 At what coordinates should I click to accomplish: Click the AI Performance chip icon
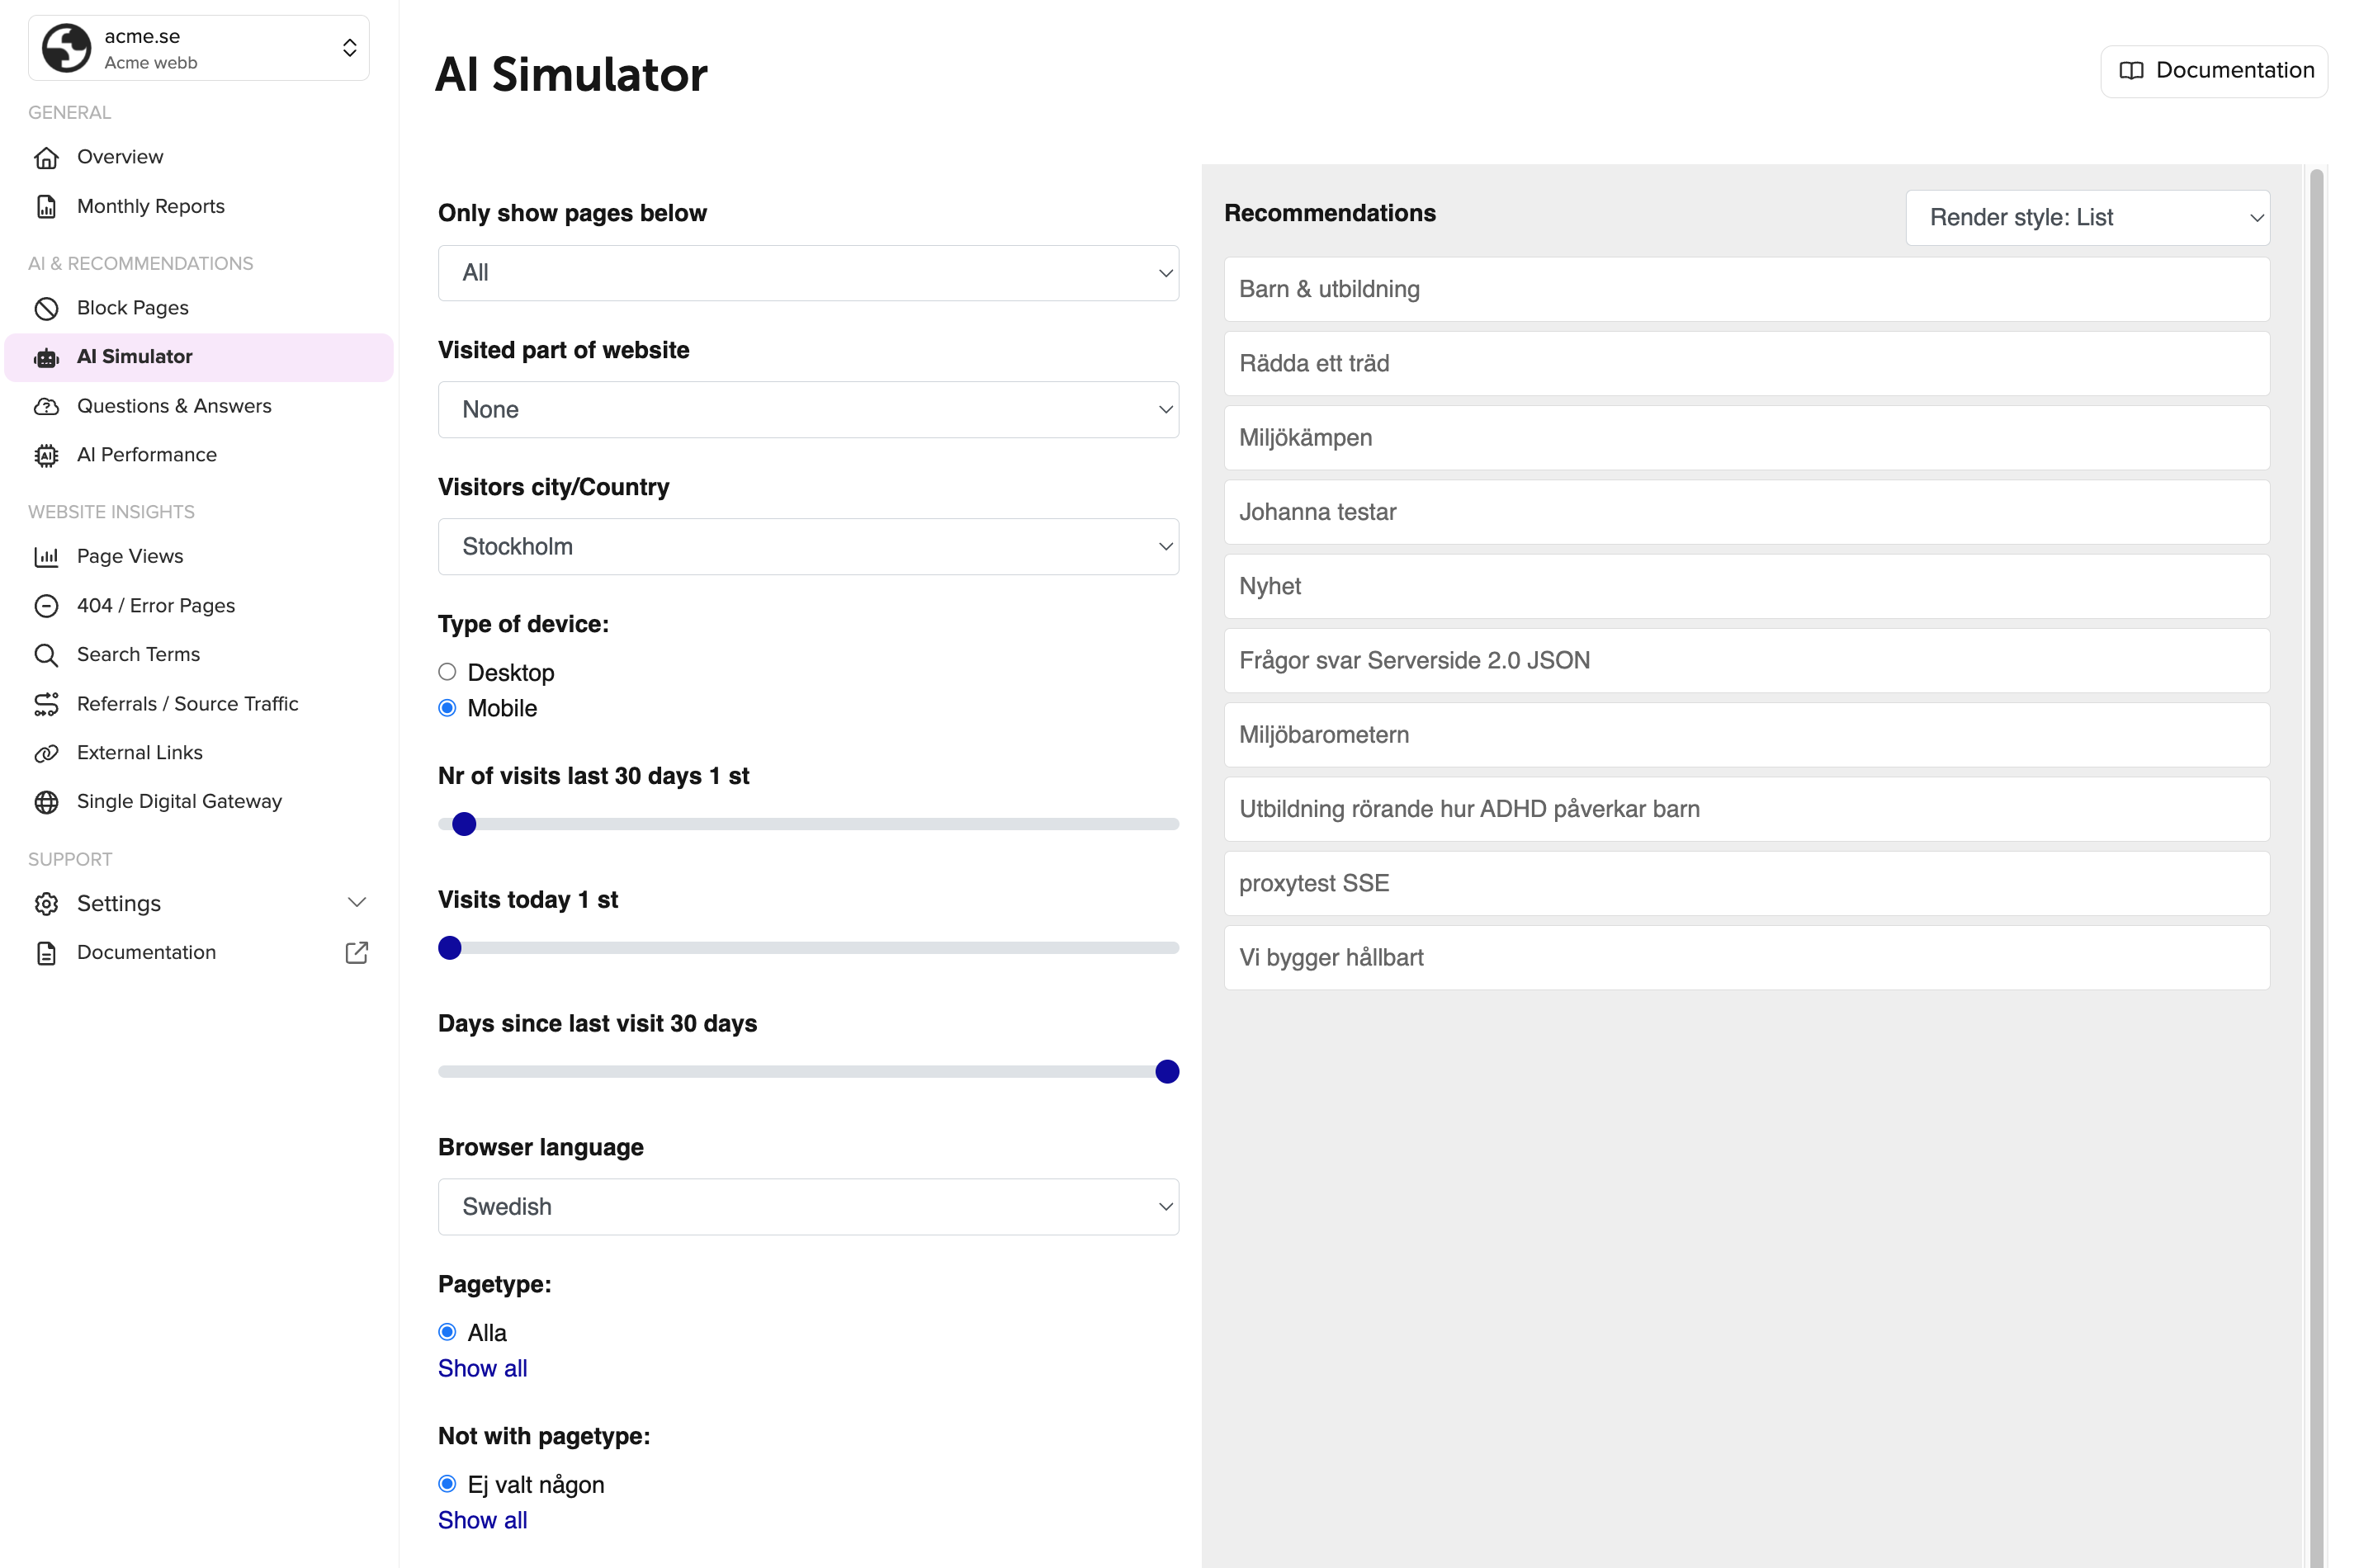pos(46,455)
